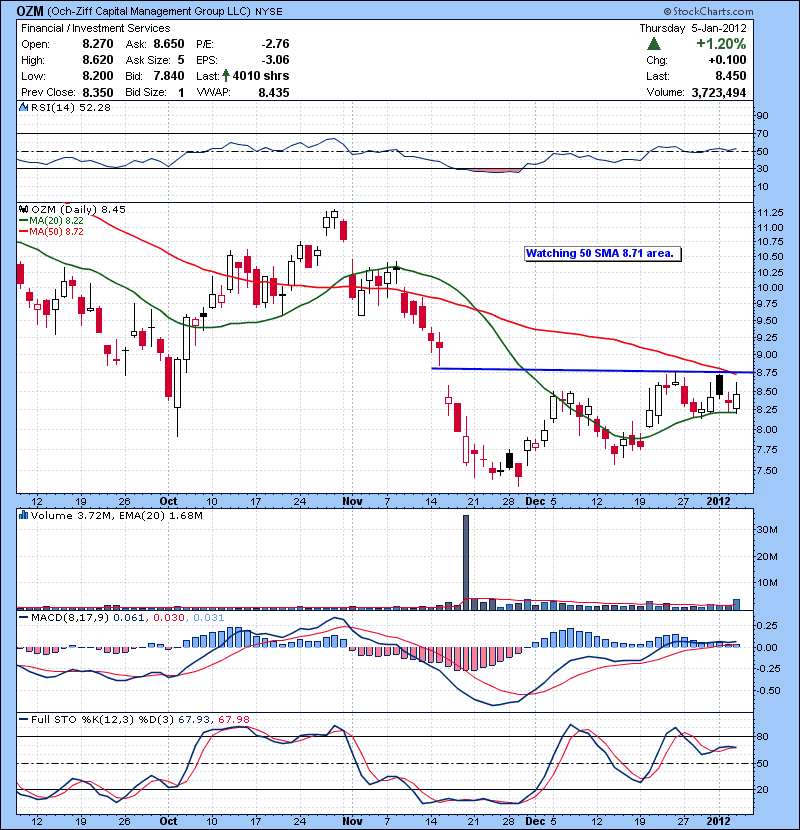This screenshot has width=800, height=830.
Task: Click the red MA(50) legend dash
Action: (24, 231)
